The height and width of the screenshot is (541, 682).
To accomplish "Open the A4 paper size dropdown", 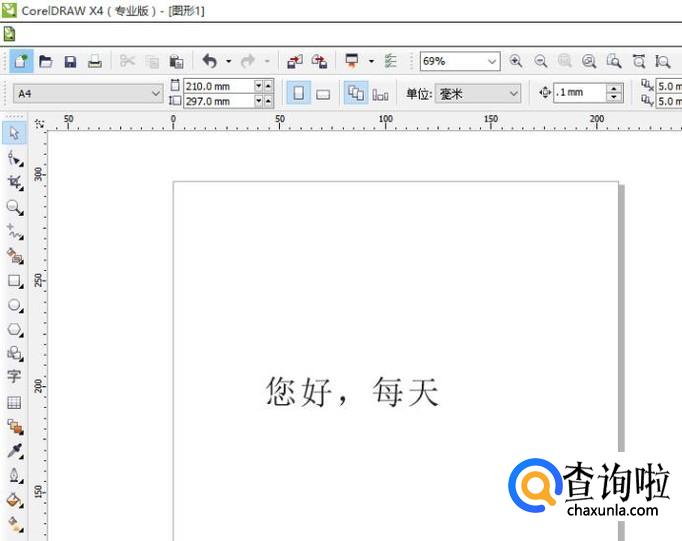I will point(155,94).
